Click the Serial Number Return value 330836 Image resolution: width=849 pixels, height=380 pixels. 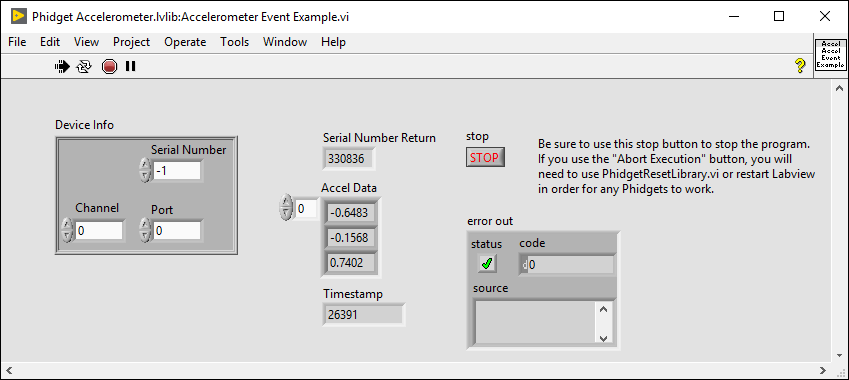[349, 159]
